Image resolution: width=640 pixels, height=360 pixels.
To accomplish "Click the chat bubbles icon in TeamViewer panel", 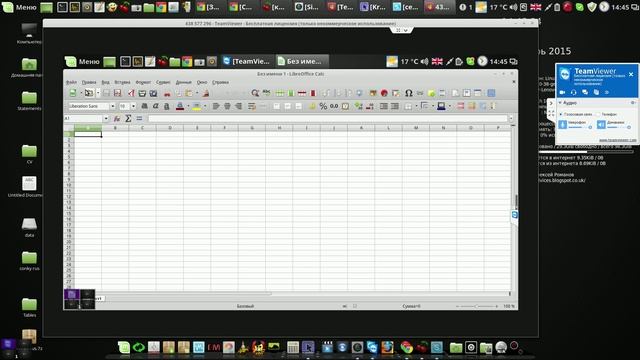I will (585, 92).
